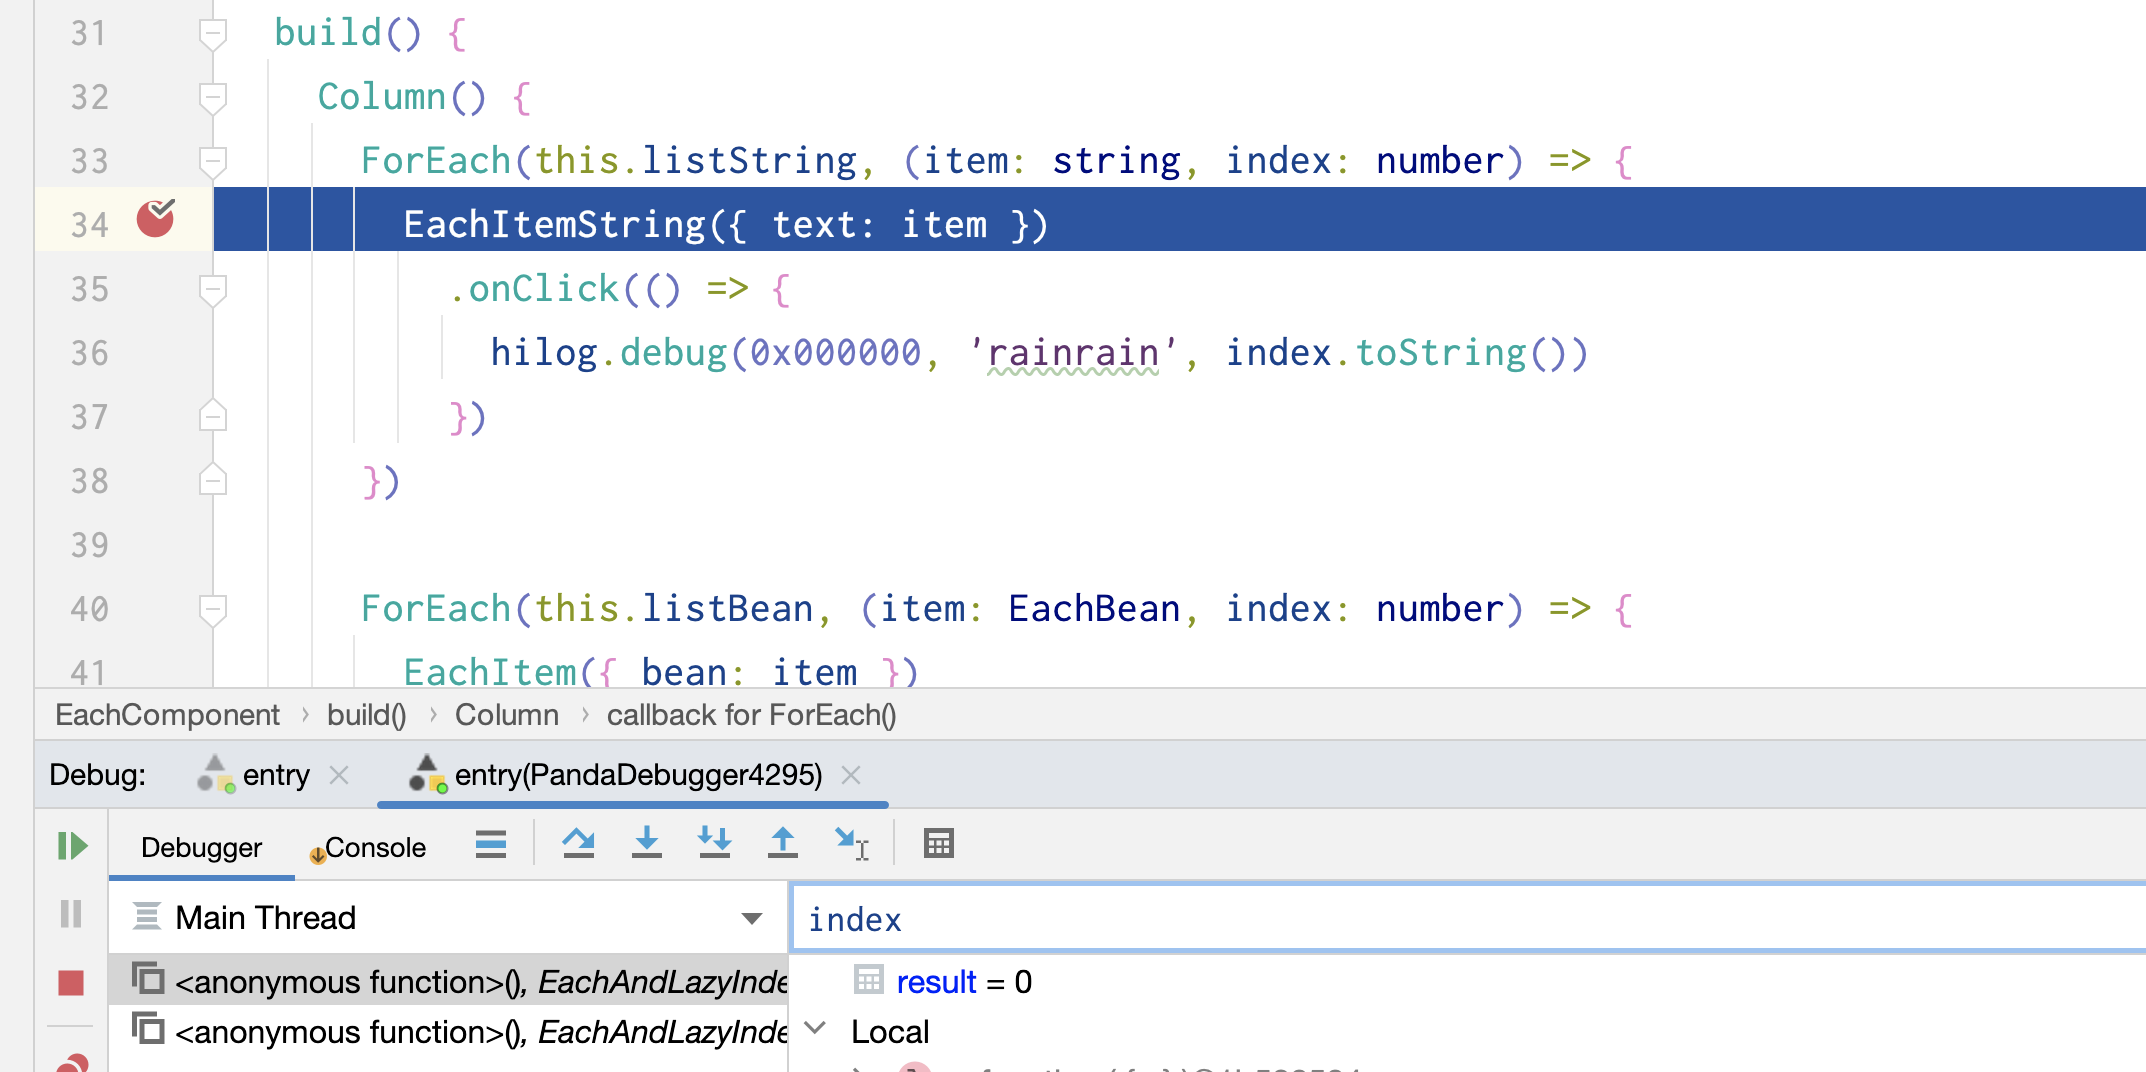
Task: Click toString on line 36
Action: coord(1440,353)
